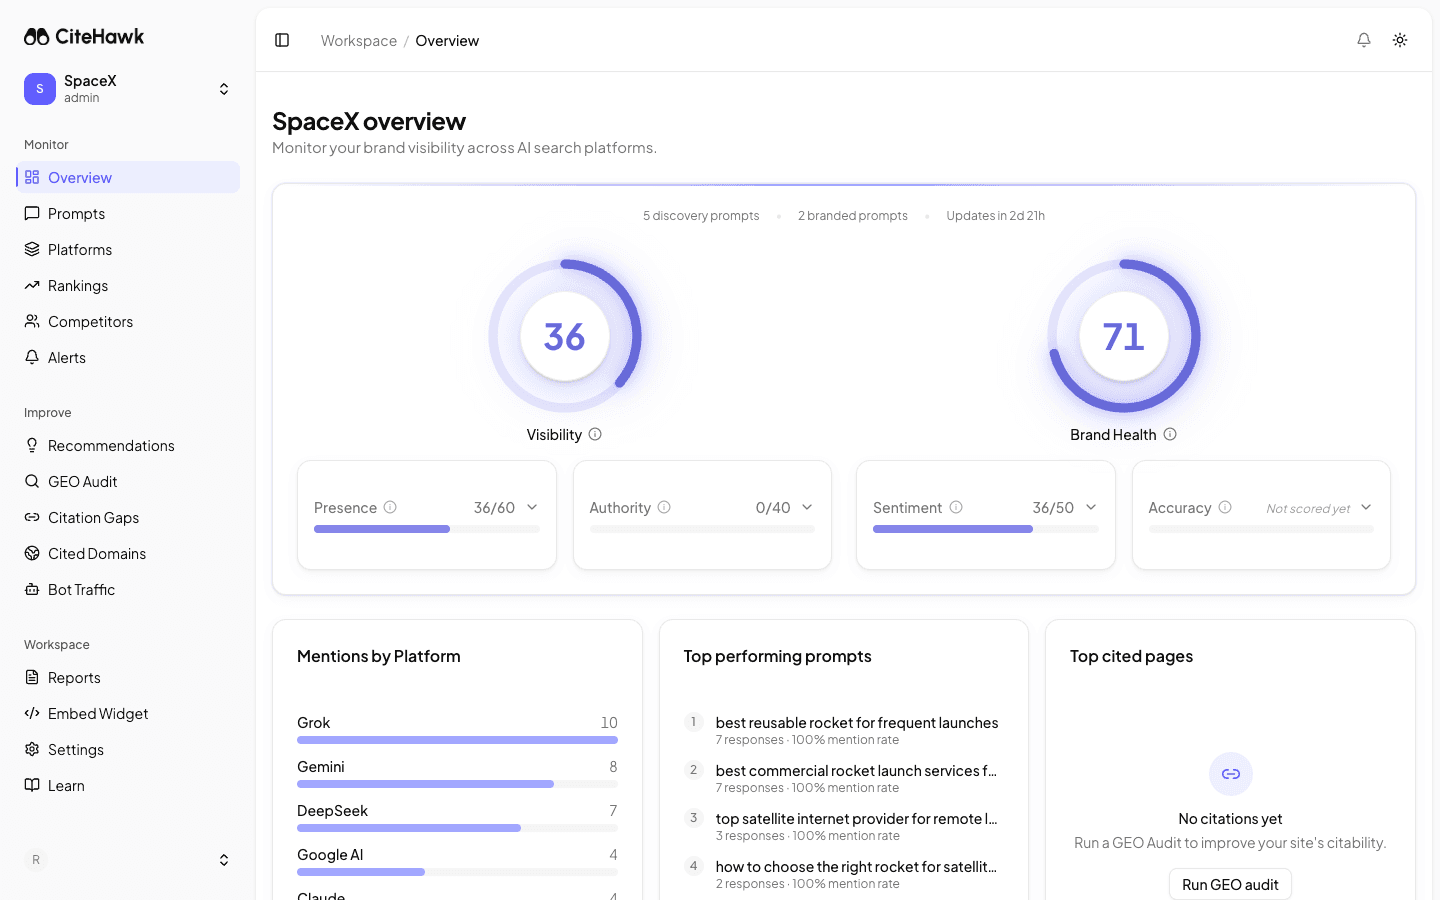Go to Prompts in the sidebar
The height and width of the screenshot is (900, 1440).
[128, 213]
